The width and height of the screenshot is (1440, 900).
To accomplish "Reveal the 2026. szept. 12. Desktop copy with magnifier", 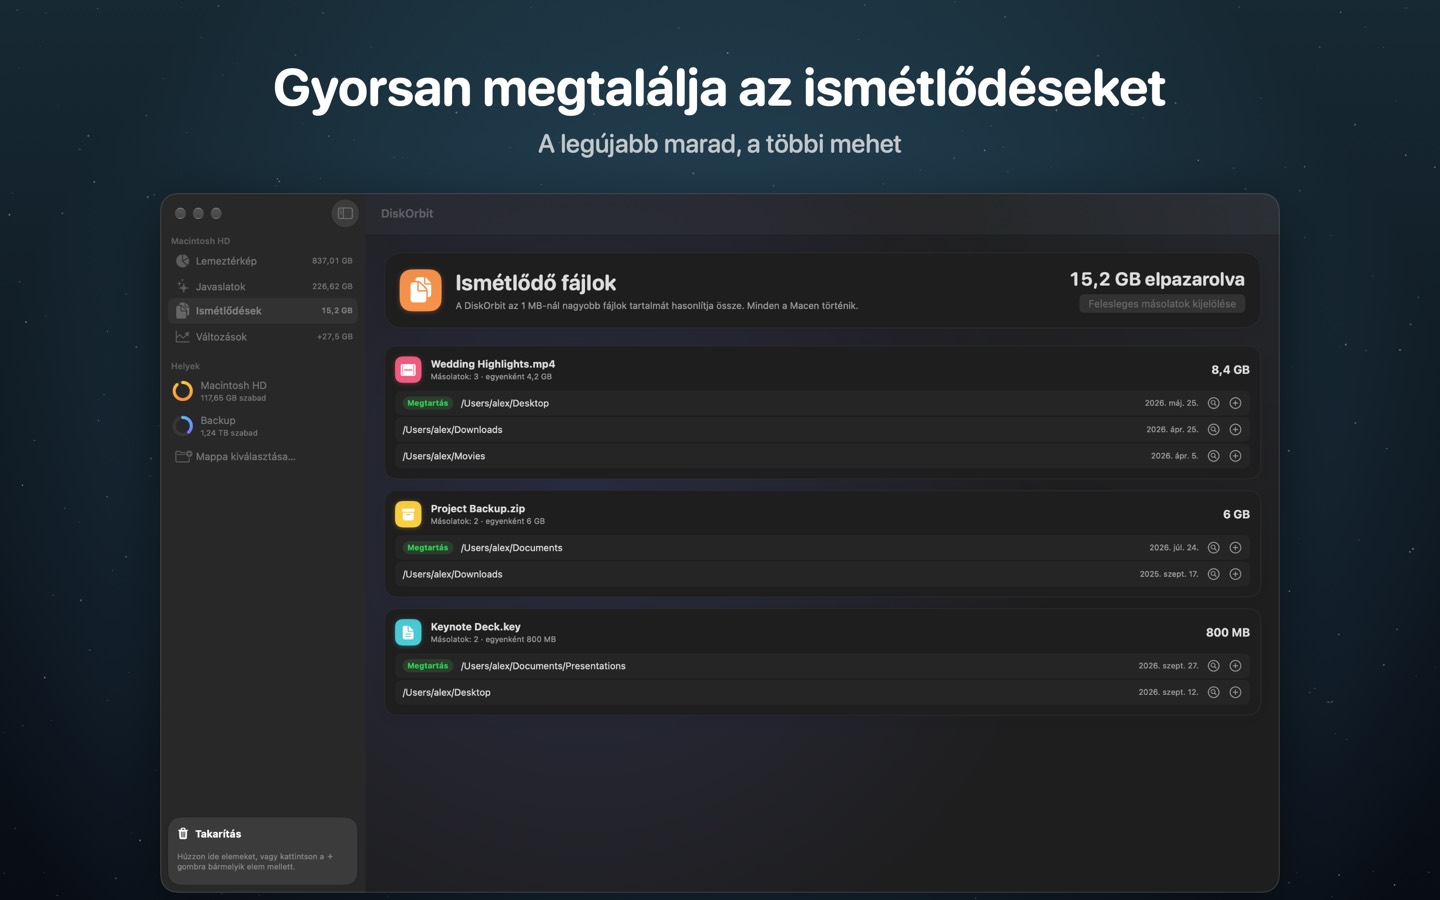I will tap(1213, 692).
